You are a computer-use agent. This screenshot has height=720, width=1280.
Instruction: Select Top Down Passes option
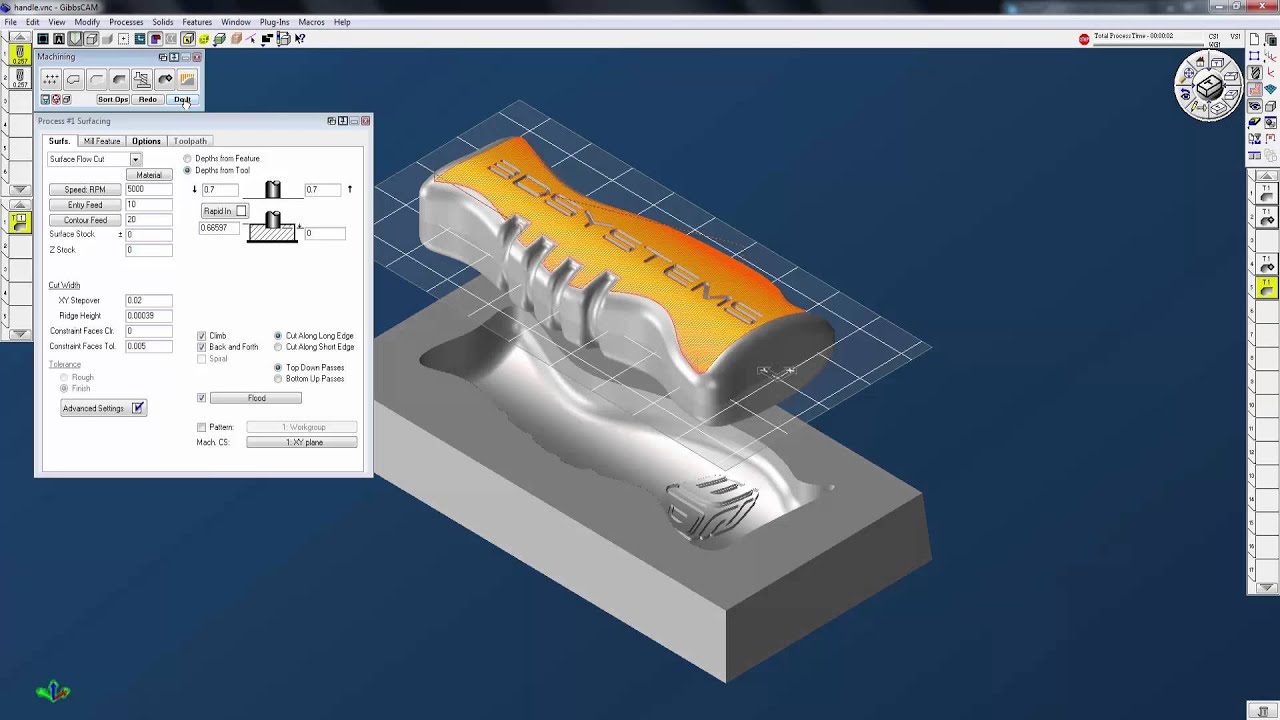(x=278, y=368)
